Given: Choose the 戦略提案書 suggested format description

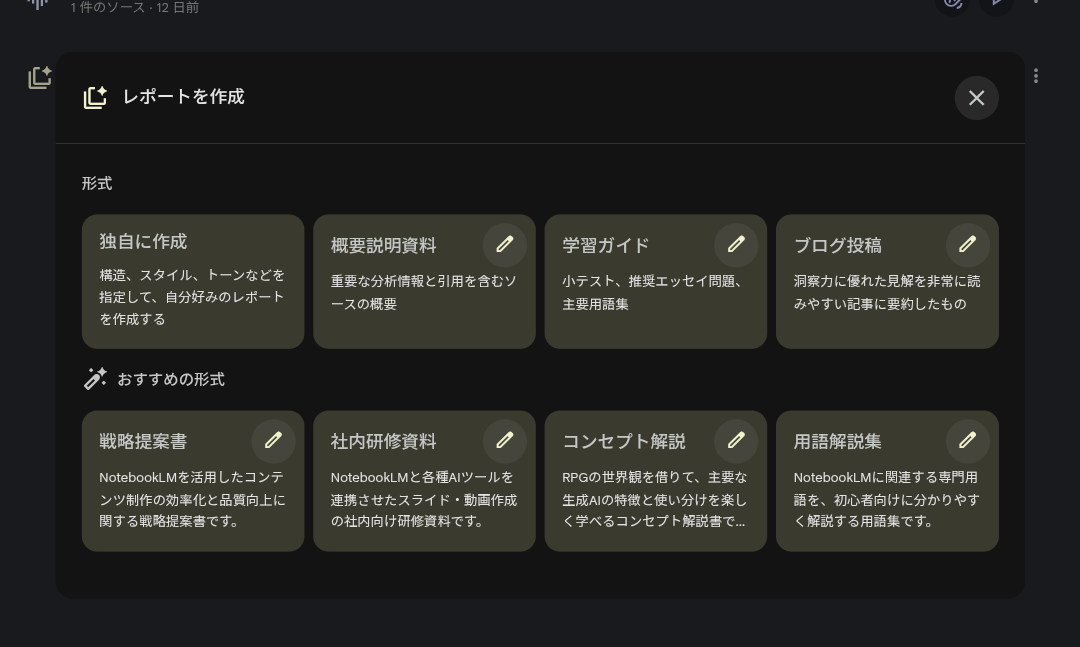Looking at the screenshot, I should click(x=192, y=499).
